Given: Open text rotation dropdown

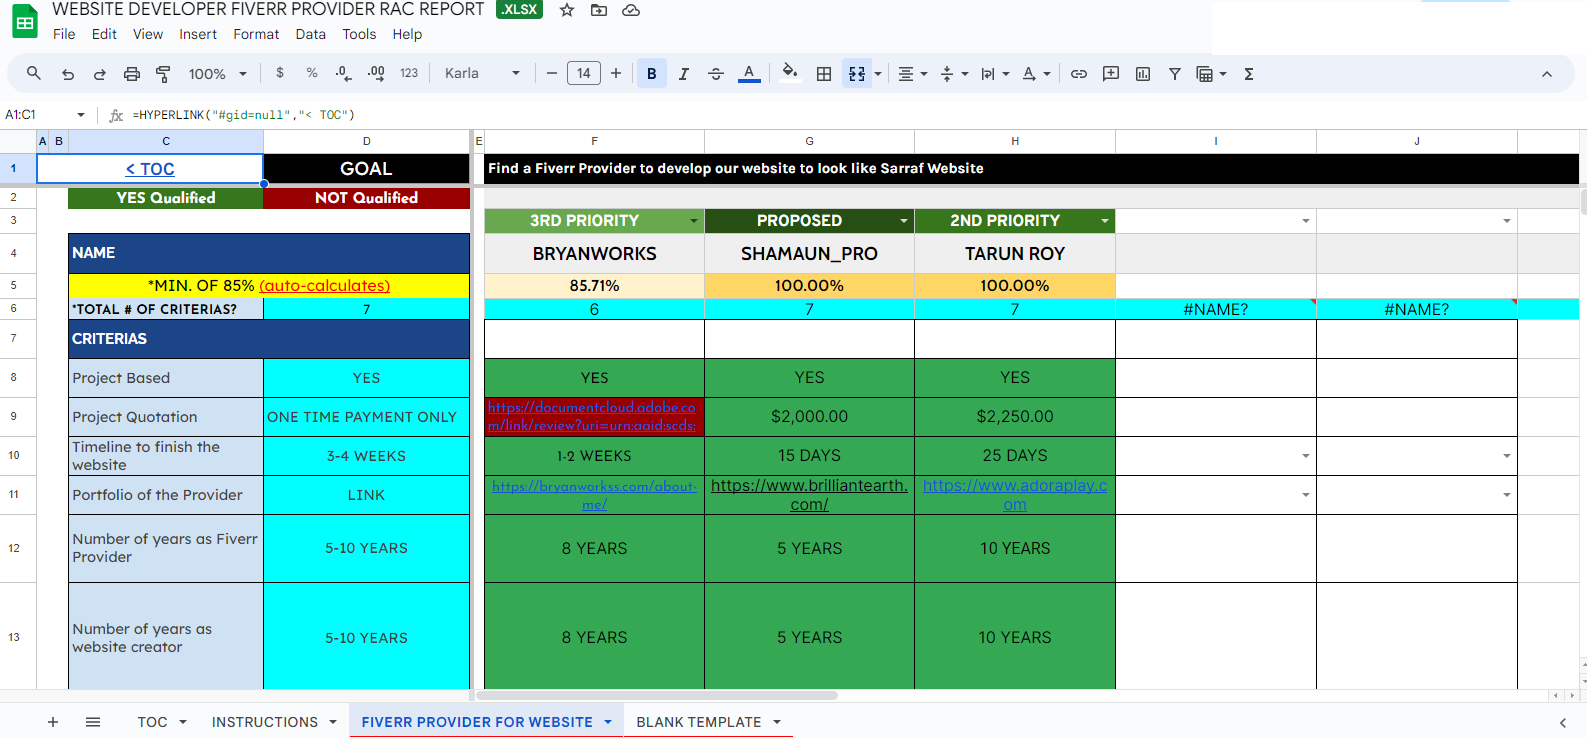Looking at the screenshot, I should click(x=1036, y=74).
